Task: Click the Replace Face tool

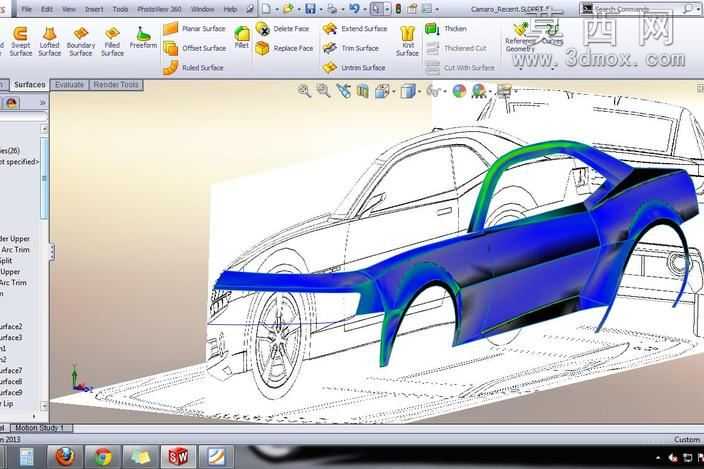Action: tap(284, 48)
